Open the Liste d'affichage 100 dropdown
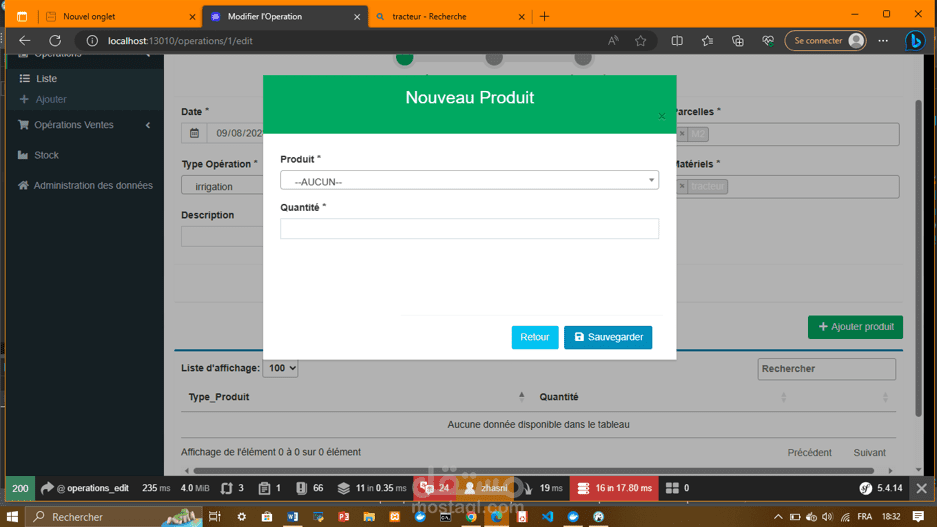Image resolution: width=937 pixels, height=528 pixels. pos(280,368)
